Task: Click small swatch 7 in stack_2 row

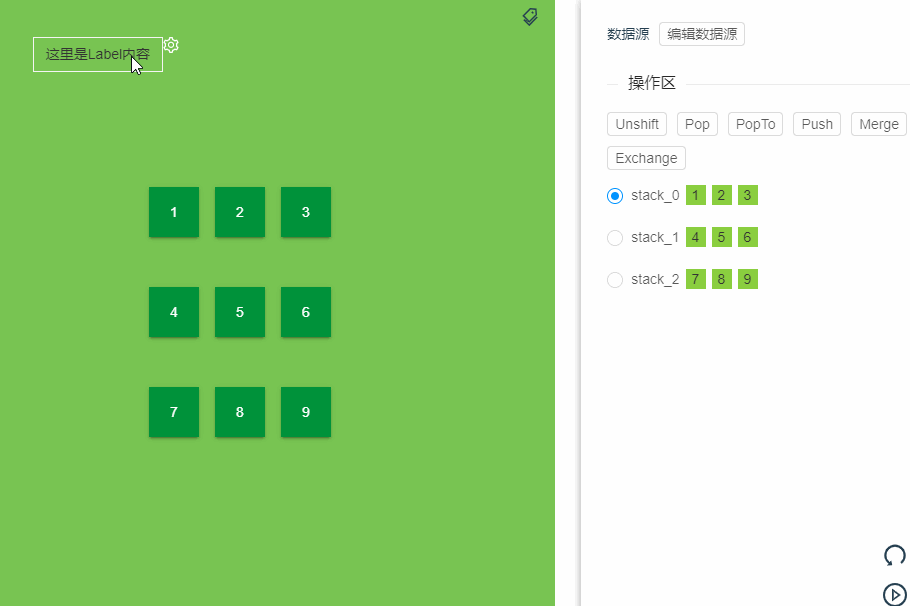Action: point(696,279)
